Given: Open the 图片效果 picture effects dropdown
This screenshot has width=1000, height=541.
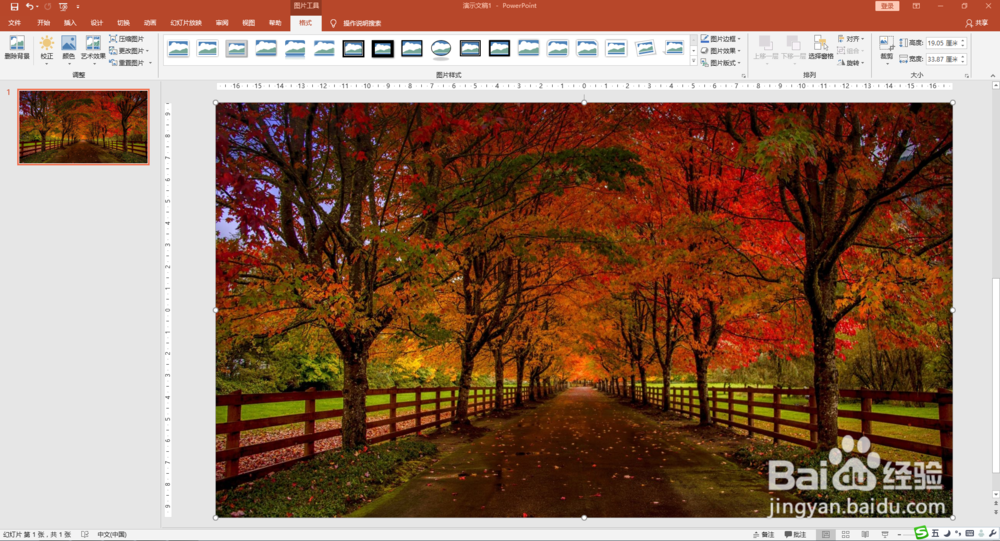Looking at the screenshot, I should point(721,51).
